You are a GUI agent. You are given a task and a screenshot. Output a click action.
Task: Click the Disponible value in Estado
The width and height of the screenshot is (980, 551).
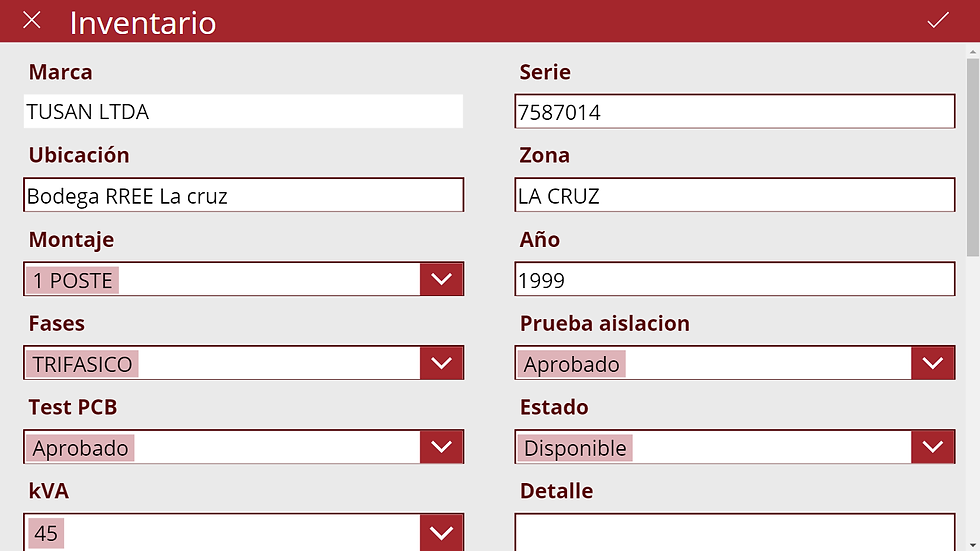[575, 448]
